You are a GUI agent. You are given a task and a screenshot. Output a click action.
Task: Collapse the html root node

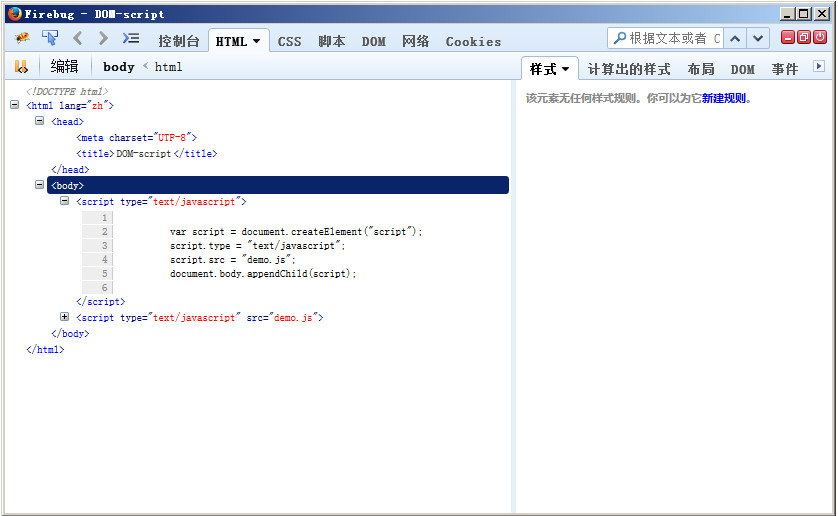(x=14, y=105)
